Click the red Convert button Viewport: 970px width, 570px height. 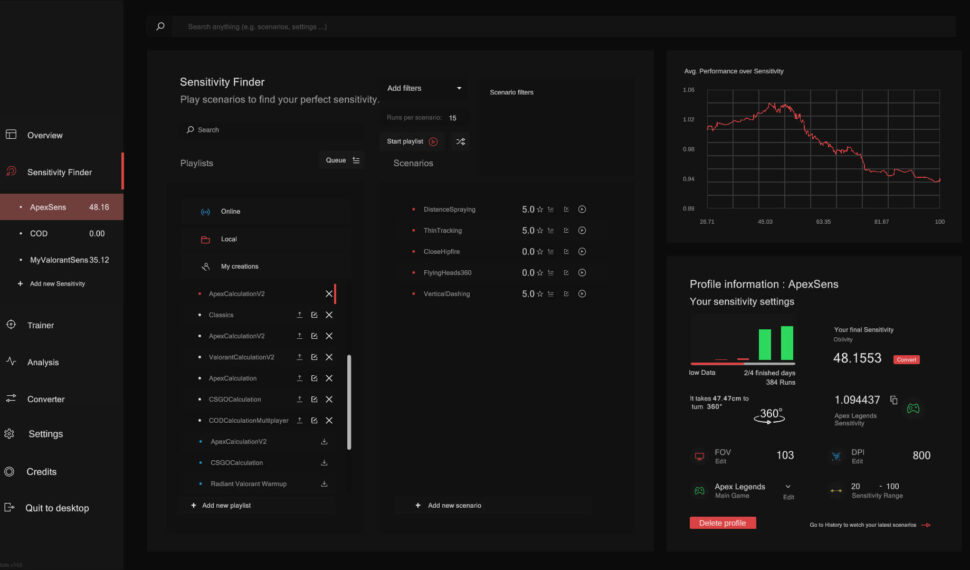906,359
